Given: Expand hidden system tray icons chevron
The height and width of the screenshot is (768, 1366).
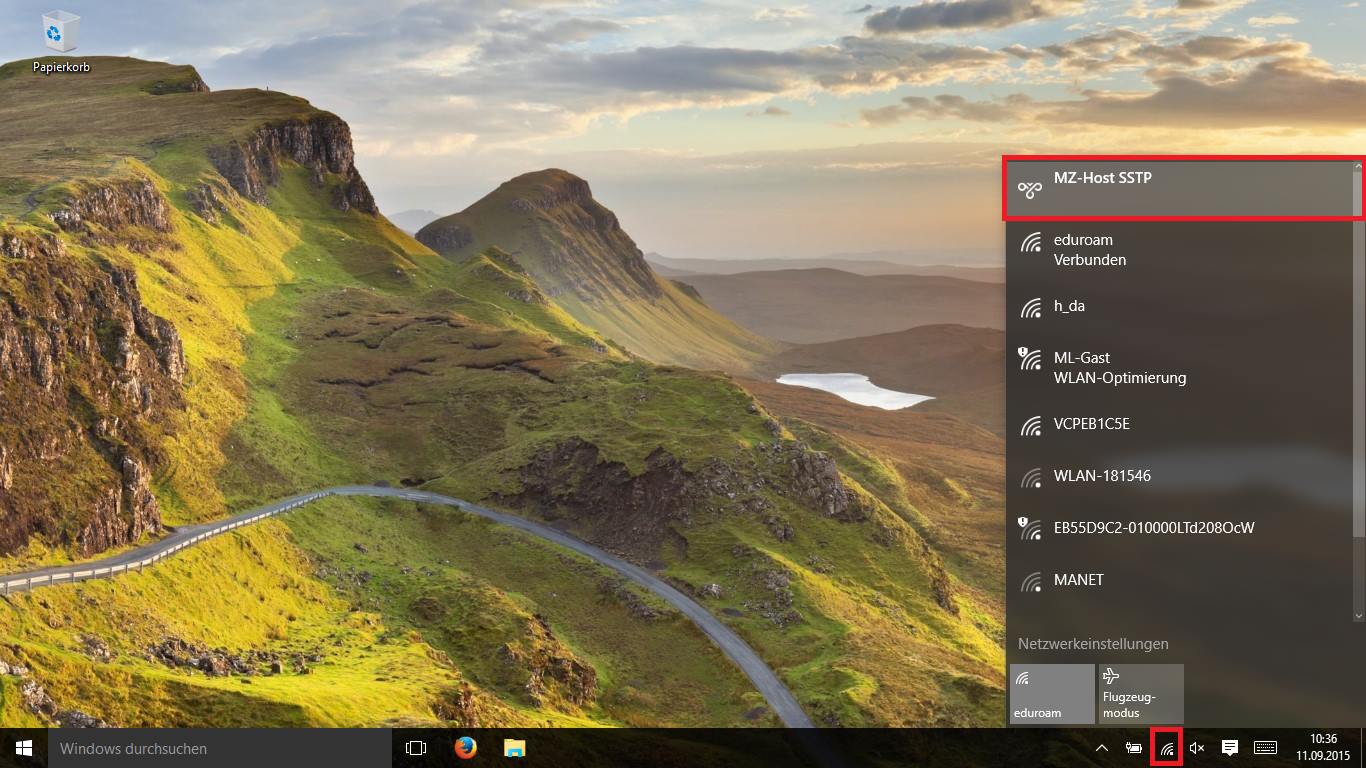Looking at the screenshot, I should (x=1102, y=748).
